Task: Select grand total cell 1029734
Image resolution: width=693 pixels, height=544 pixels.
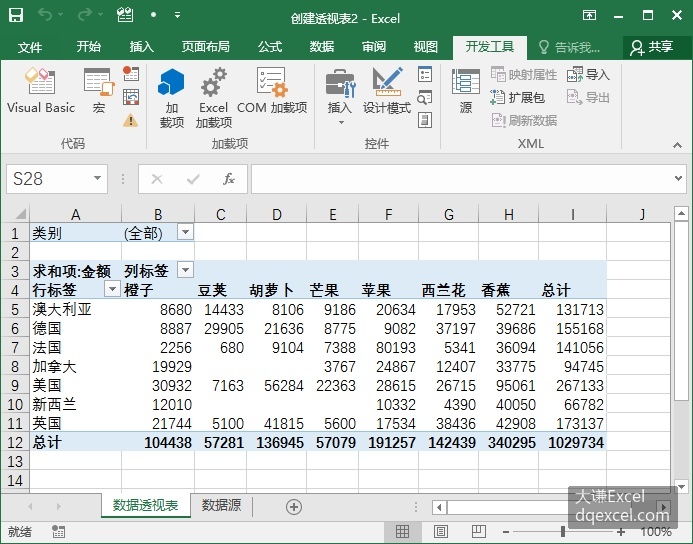Action: click(x=573, y=442)
